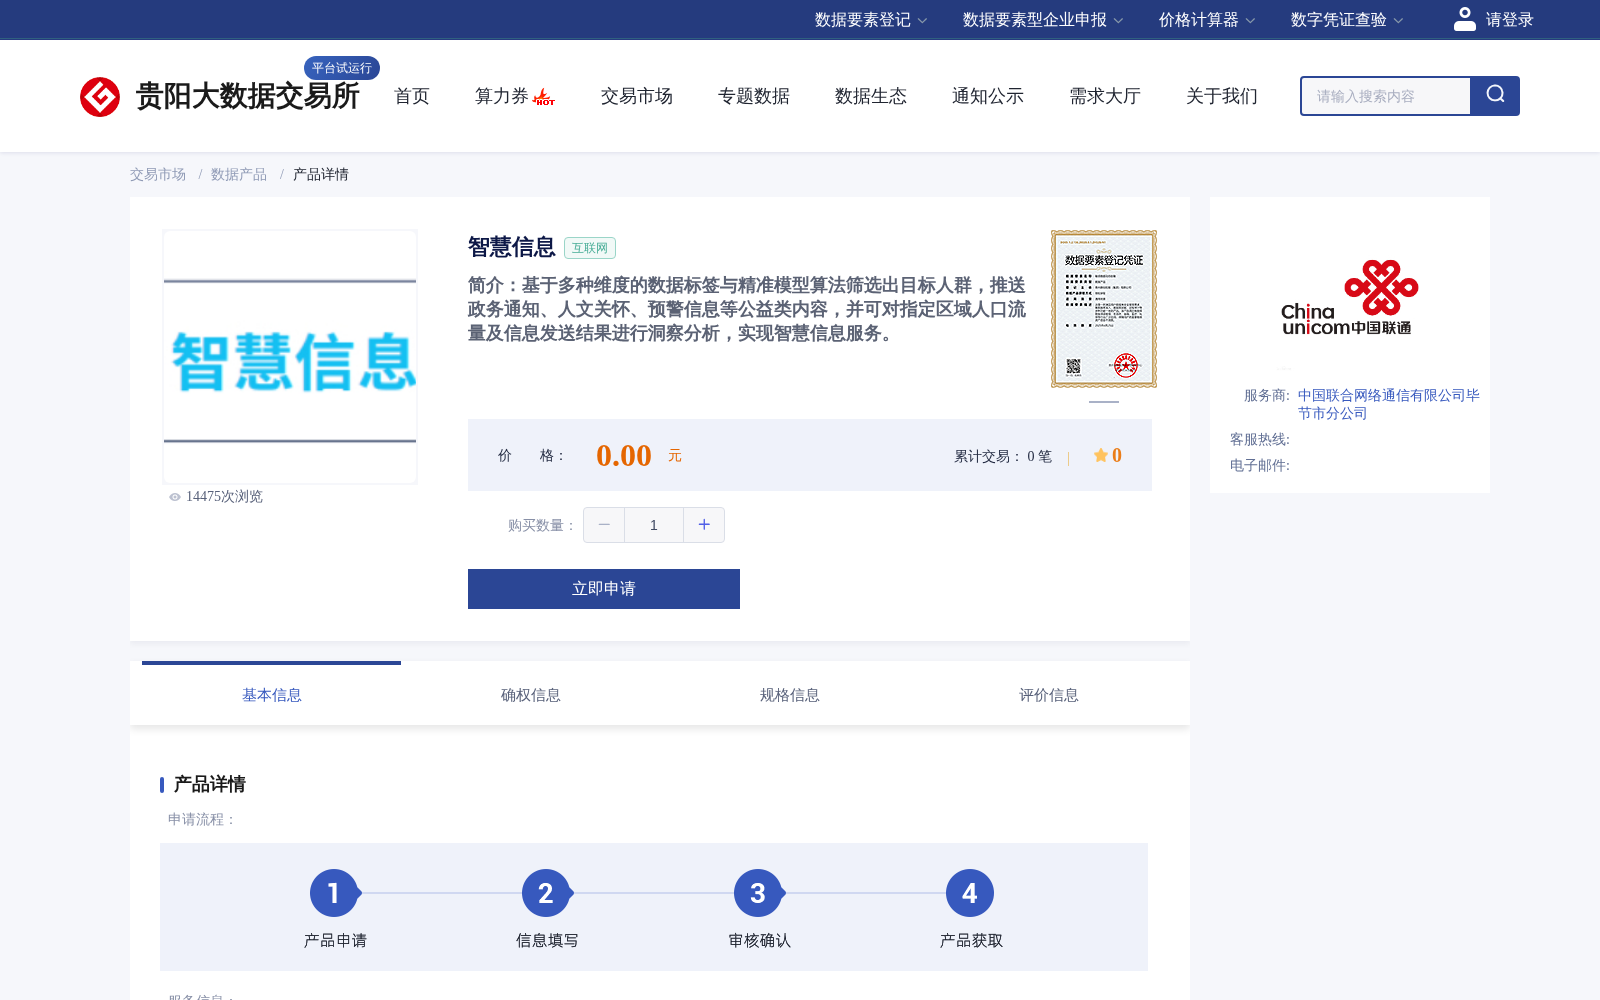Screen dimensions: 1600x1000
Task: Click the 互联网 category tag
Action: point(590,248)
